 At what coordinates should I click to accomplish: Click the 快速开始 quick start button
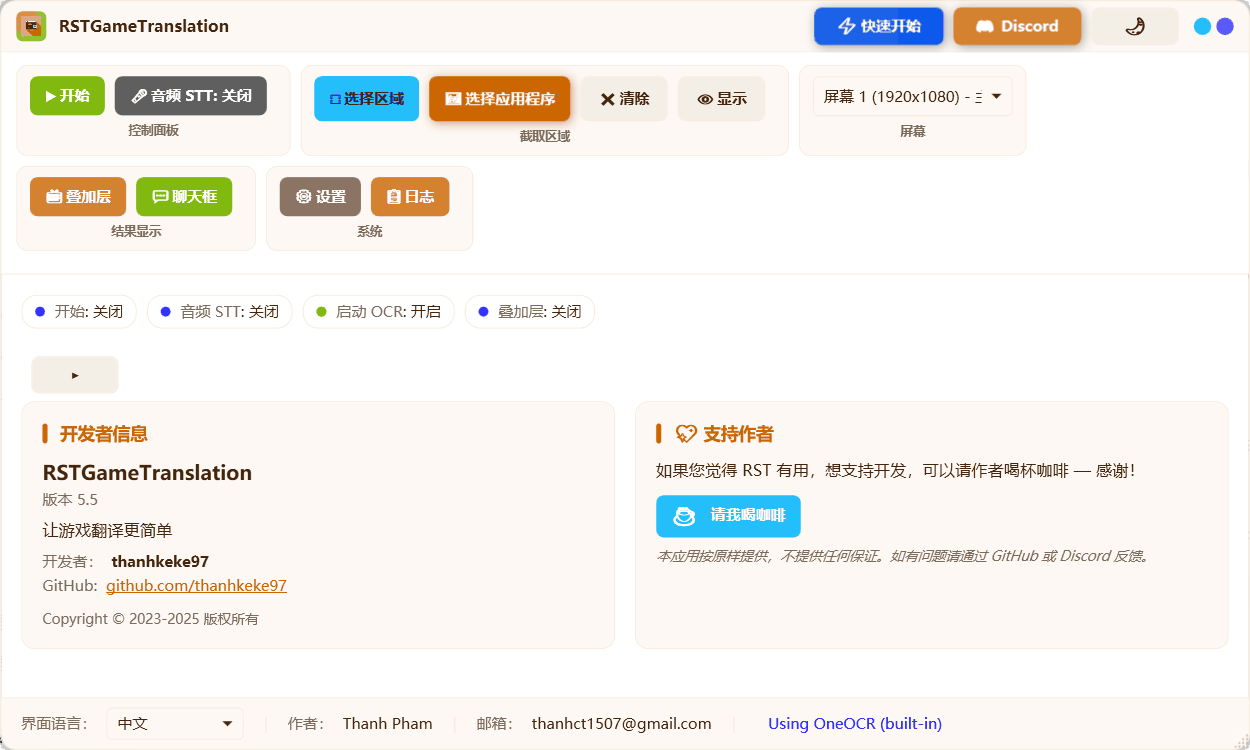point(879,26)
